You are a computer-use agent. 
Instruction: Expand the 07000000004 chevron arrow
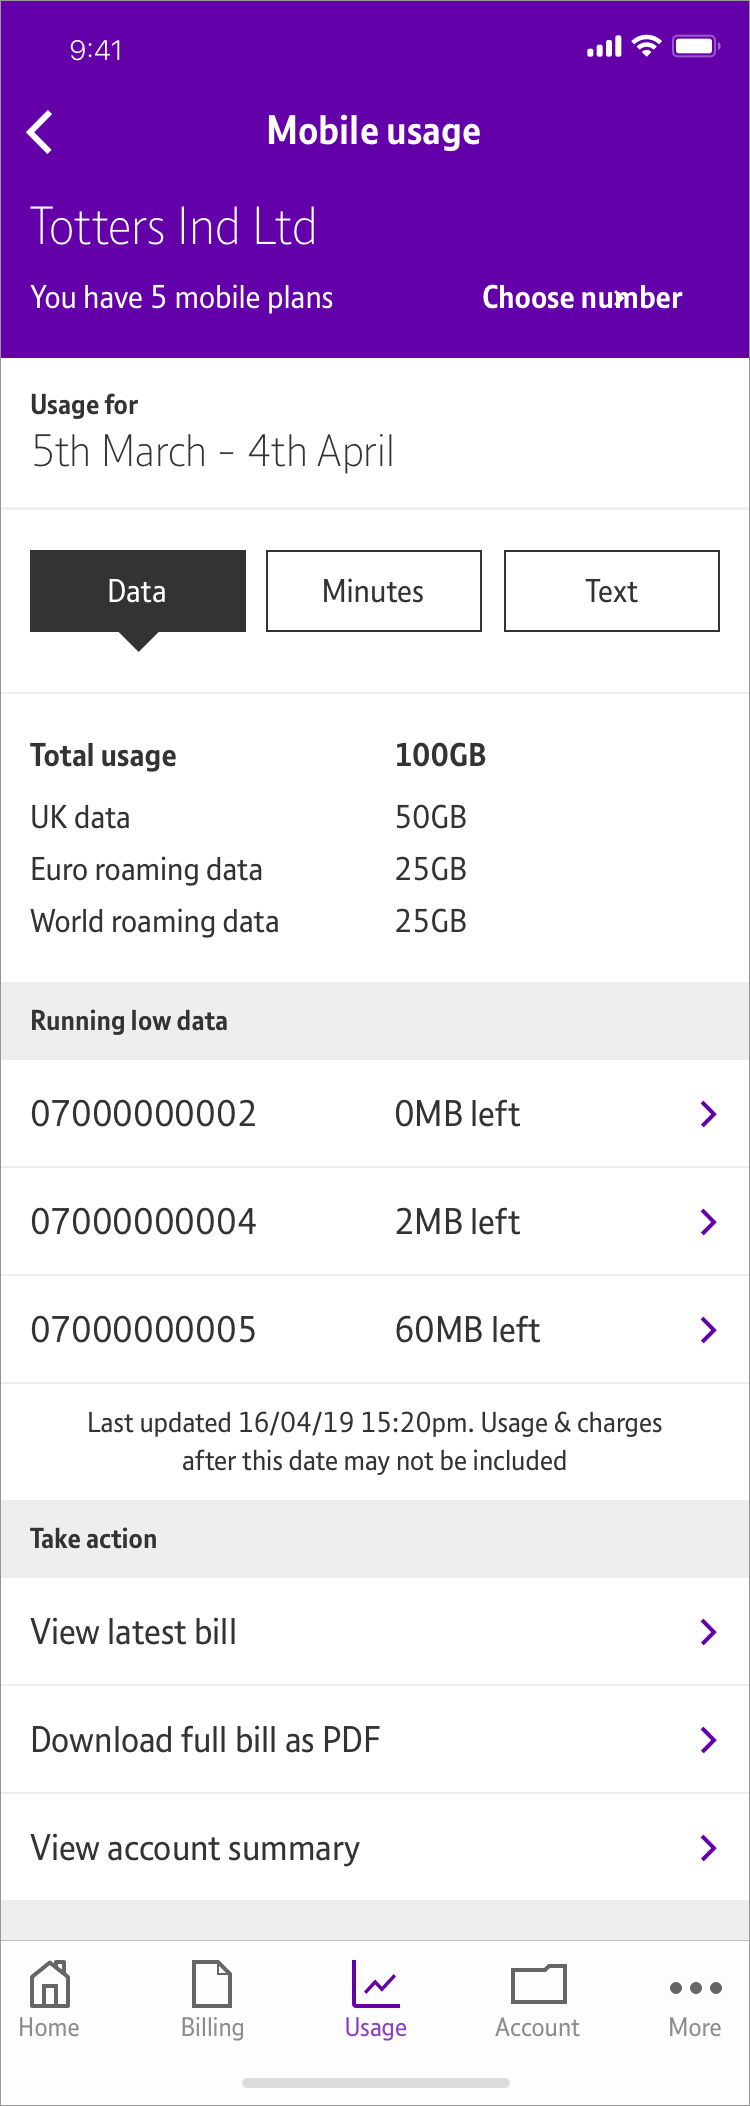(x=708, y=1222)
